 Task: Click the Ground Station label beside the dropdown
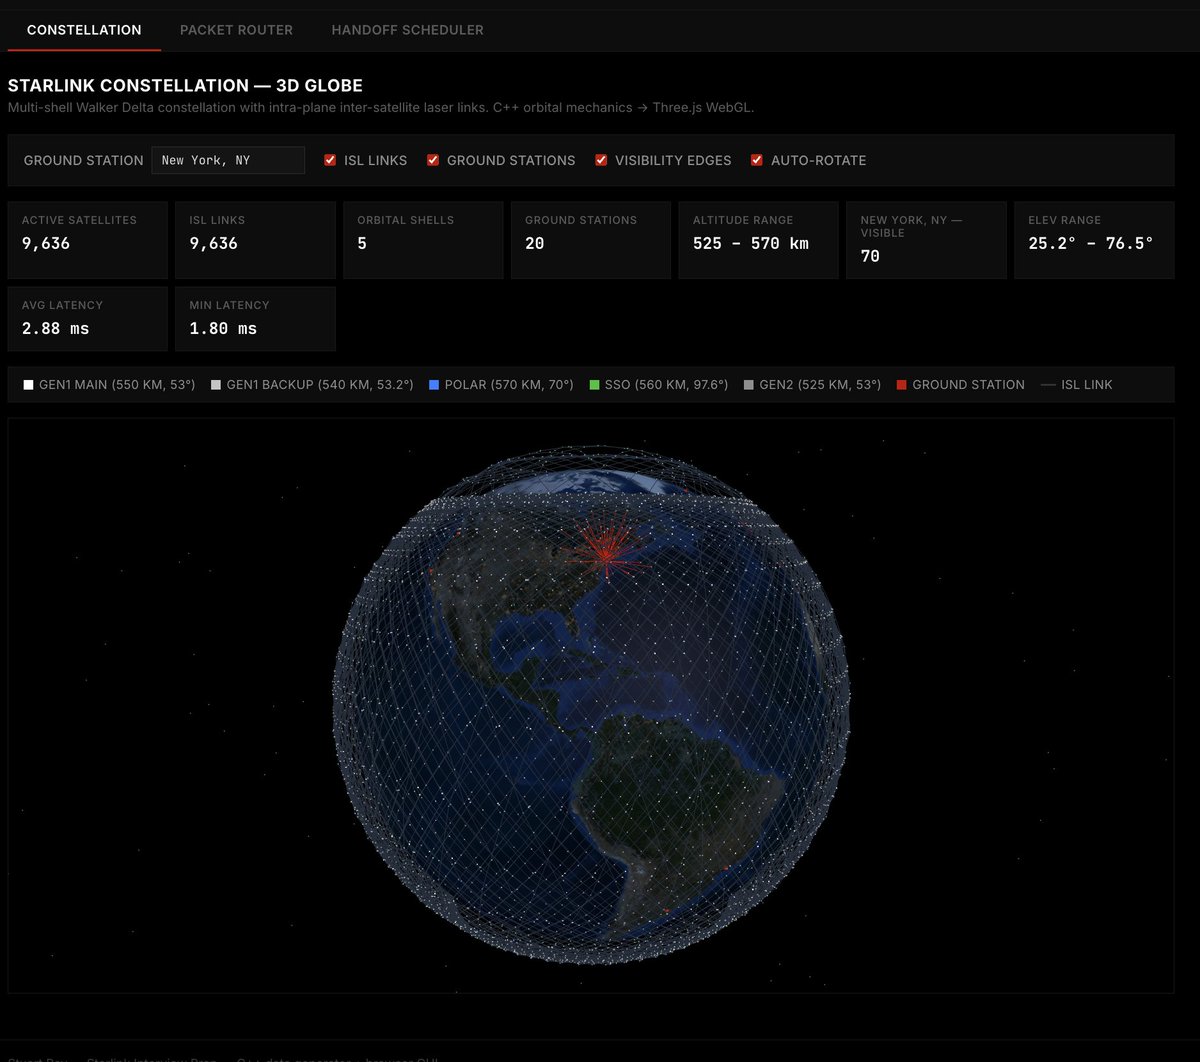(x=84, y=160)
